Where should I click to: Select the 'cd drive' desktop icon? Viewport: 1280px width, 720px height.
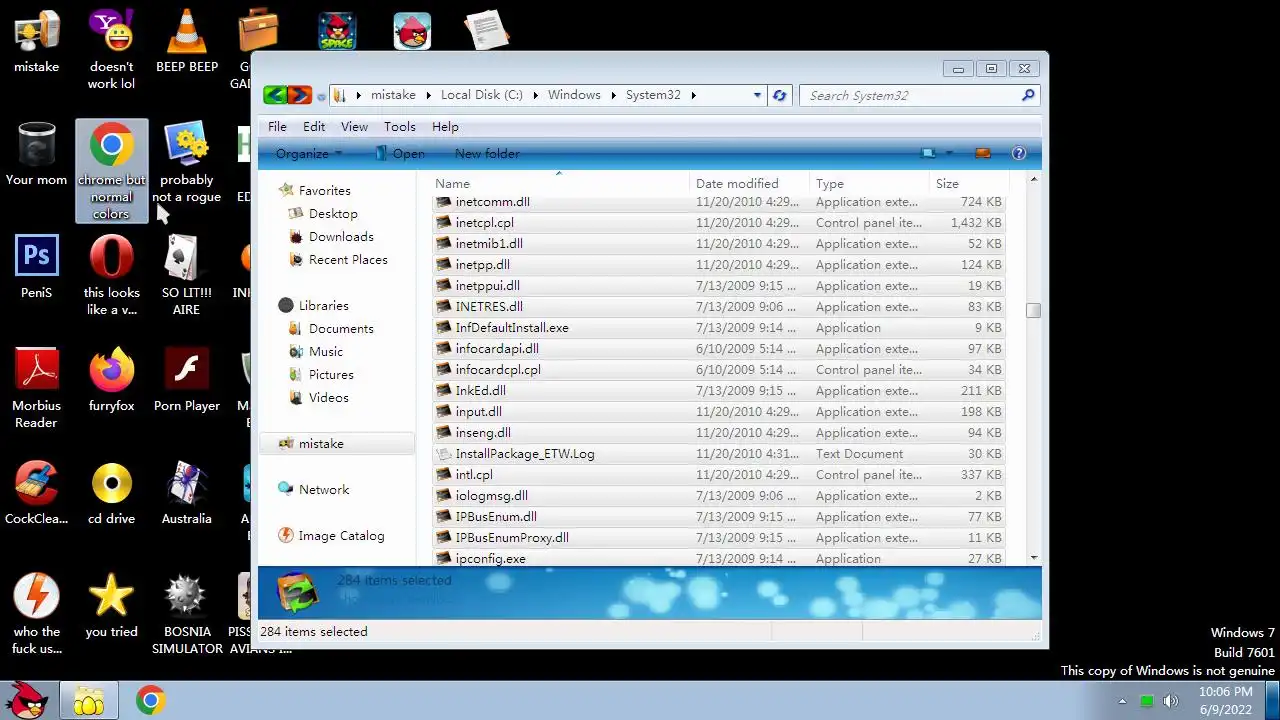click(x=111, y=494)
